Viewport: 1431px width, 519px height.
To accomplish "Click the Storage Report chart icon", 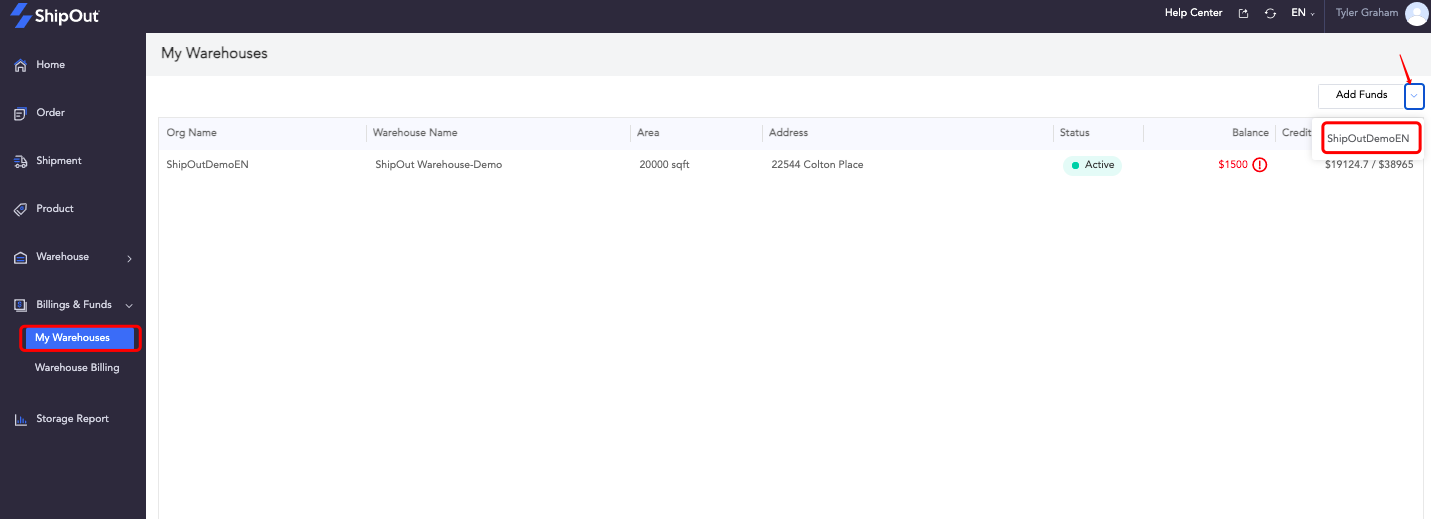I will click(20, 419).
